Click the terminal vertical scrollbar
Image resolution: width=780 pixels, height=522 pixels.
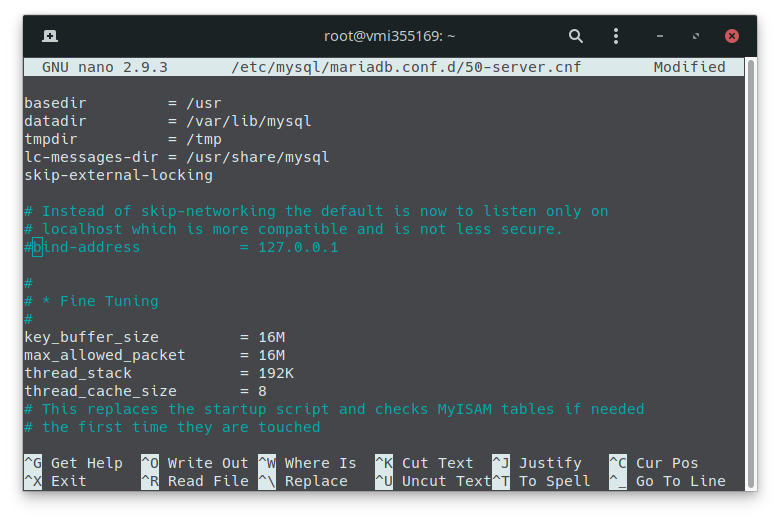(x=749, y=270)
